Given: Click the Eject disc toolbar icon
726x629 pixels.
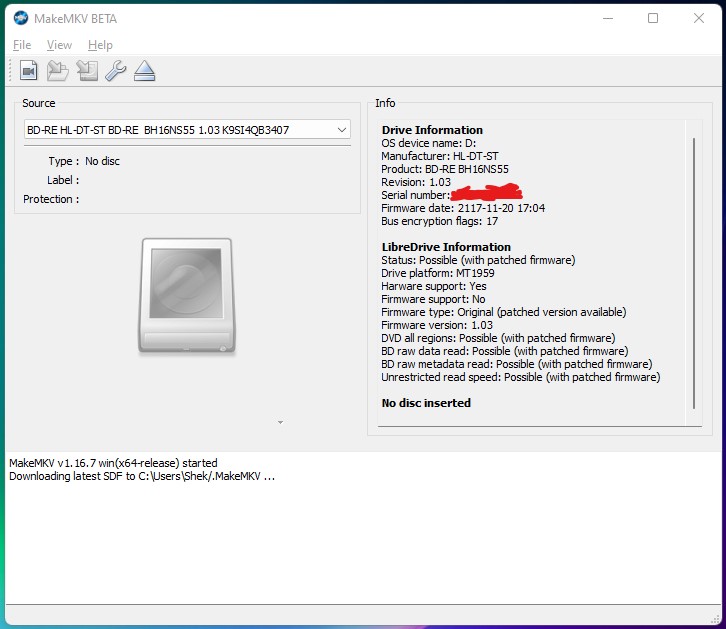Looking at the screenshot, I should point(144,71).
